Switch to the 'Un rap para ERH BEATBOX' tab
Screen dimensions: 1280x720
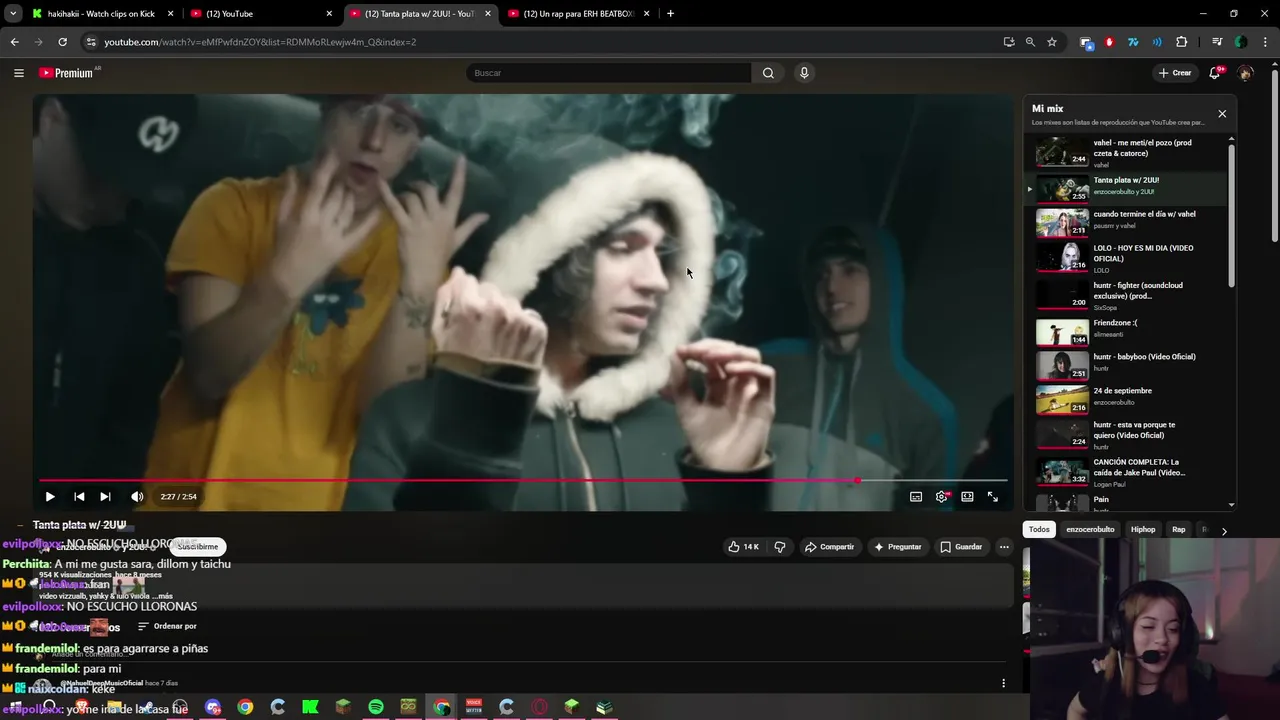(x=580, y=14)
